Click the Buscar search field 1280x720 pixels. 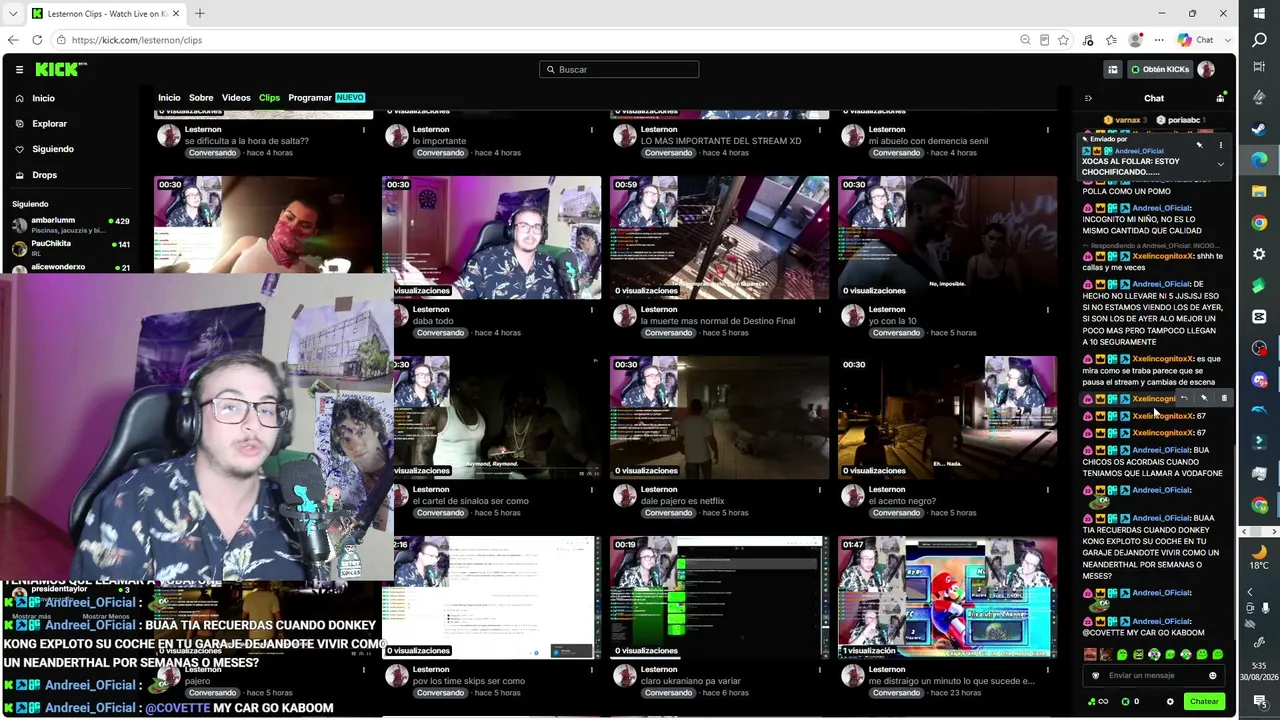pyautogui.click(x=619, y=69)
